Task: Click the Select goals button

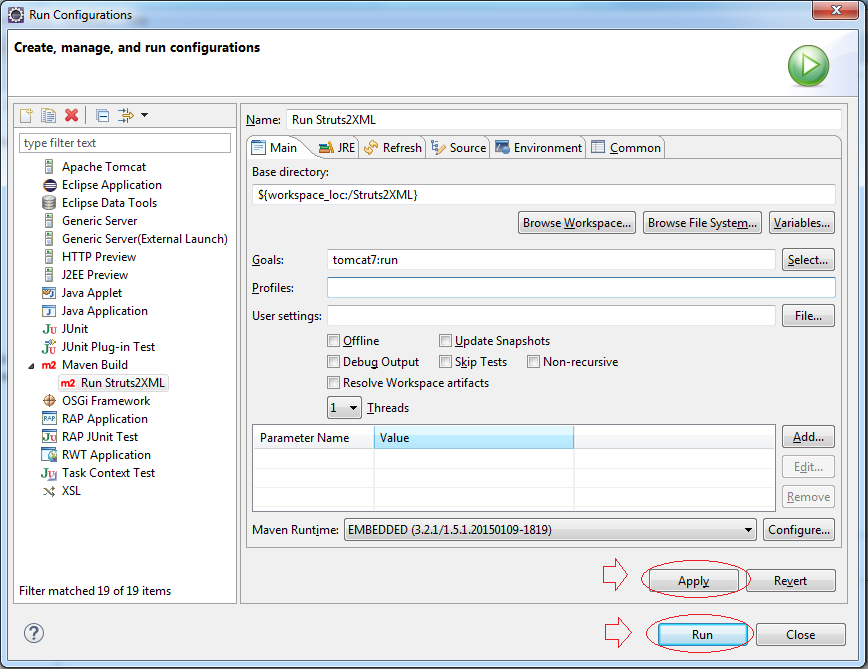Action: 808,260
